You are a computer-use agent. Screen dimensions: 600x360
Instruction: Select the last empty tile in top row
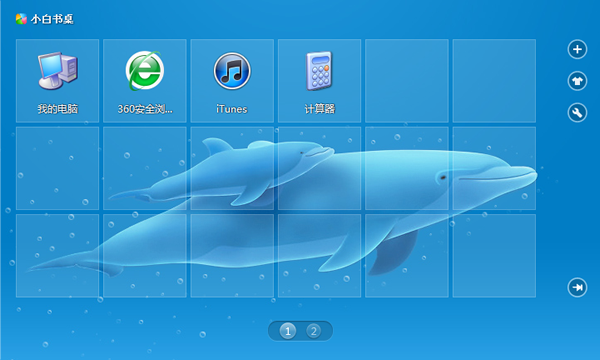tap(494, 81)
